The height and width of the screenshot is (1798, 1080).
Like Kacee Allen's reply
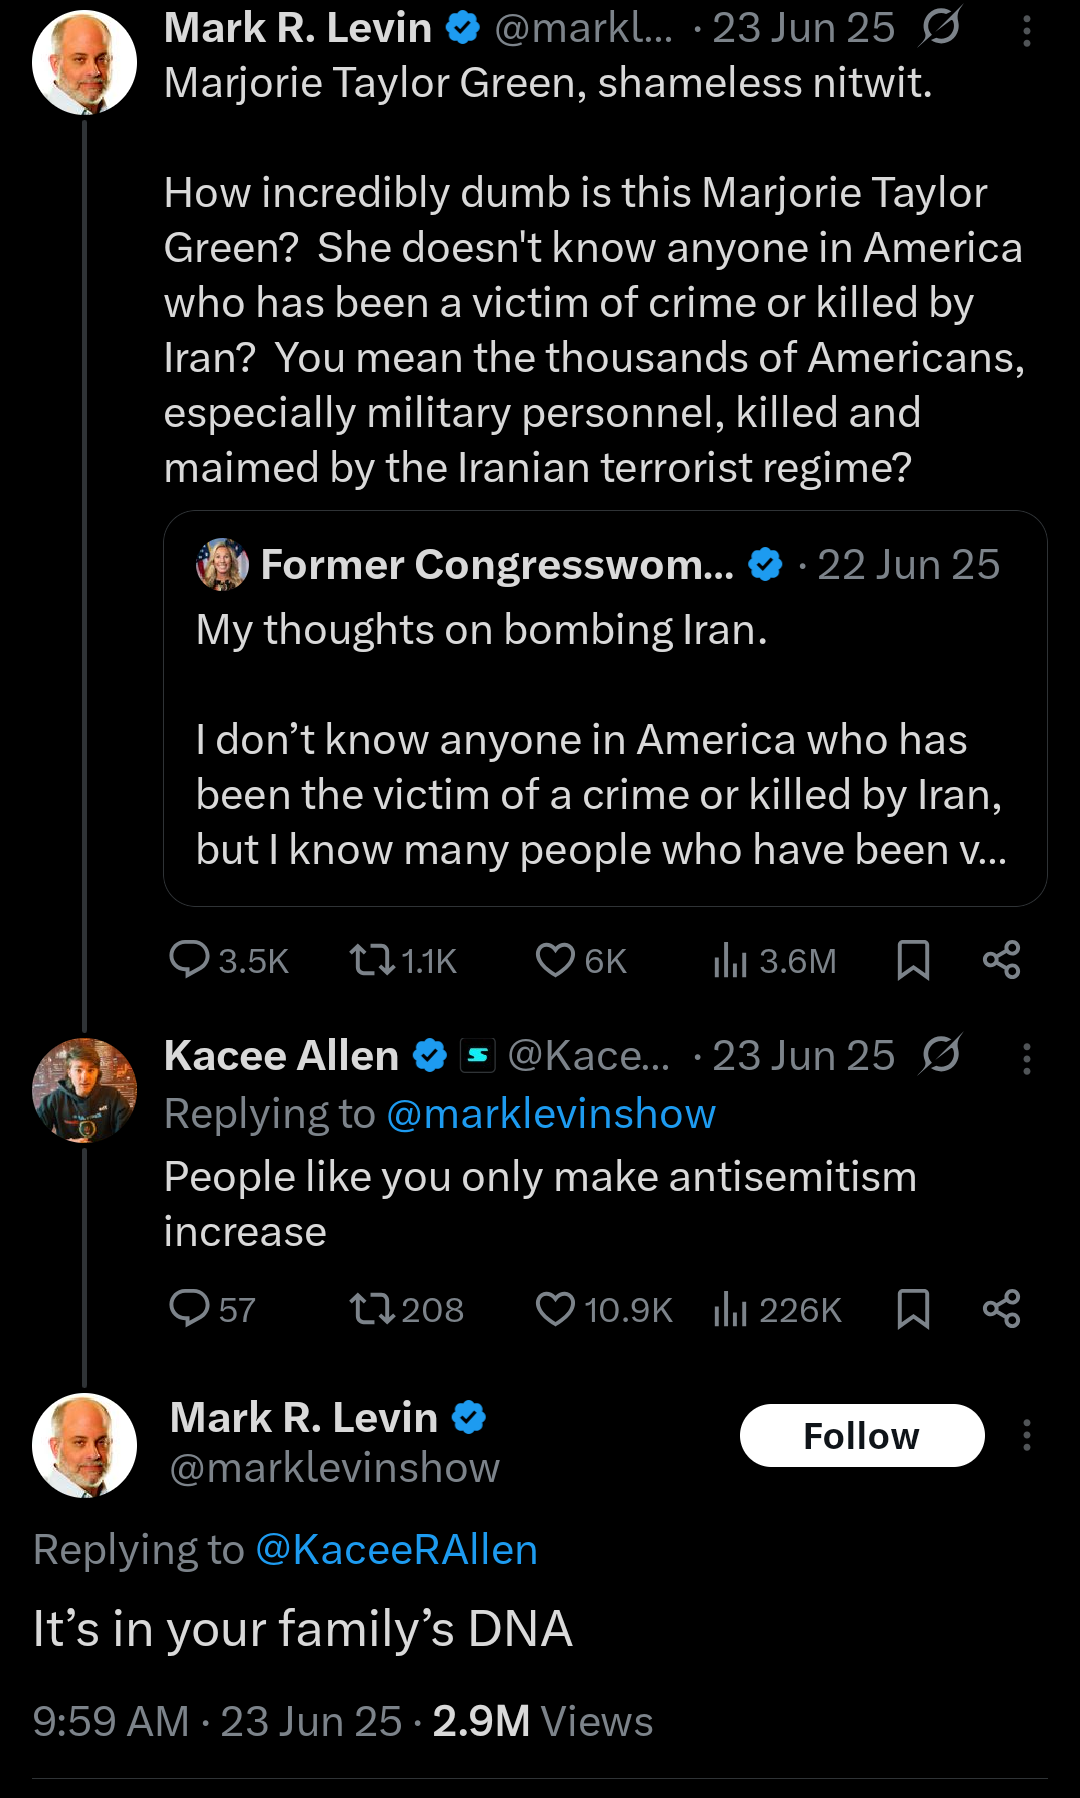click(555, 1308)
